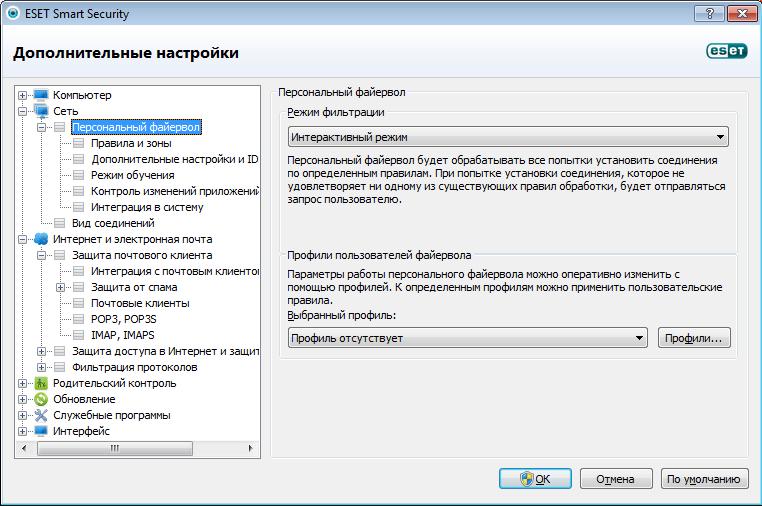
Task: Click the Родительский контроль icon
Action: [x=41, y=383]
